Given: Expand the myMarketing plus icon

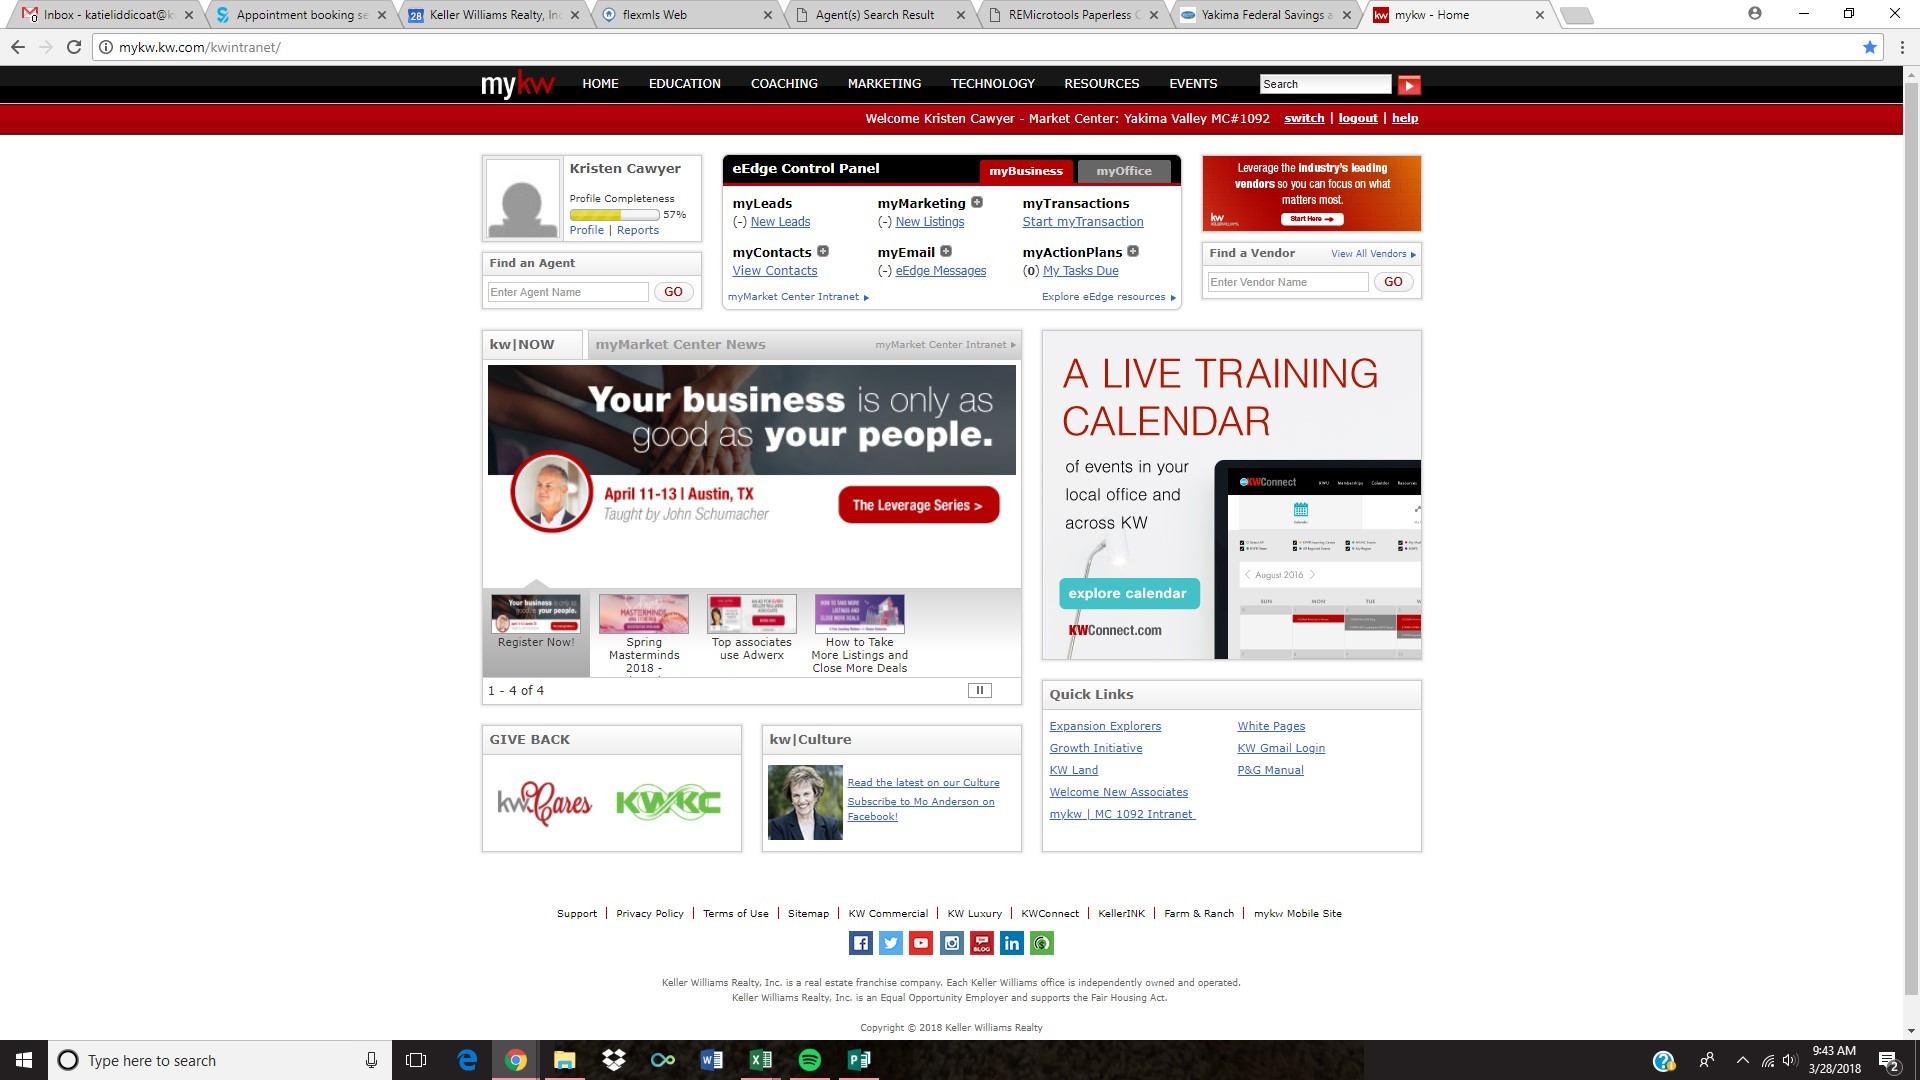Looking at the screenshot, I should (977, 202).
